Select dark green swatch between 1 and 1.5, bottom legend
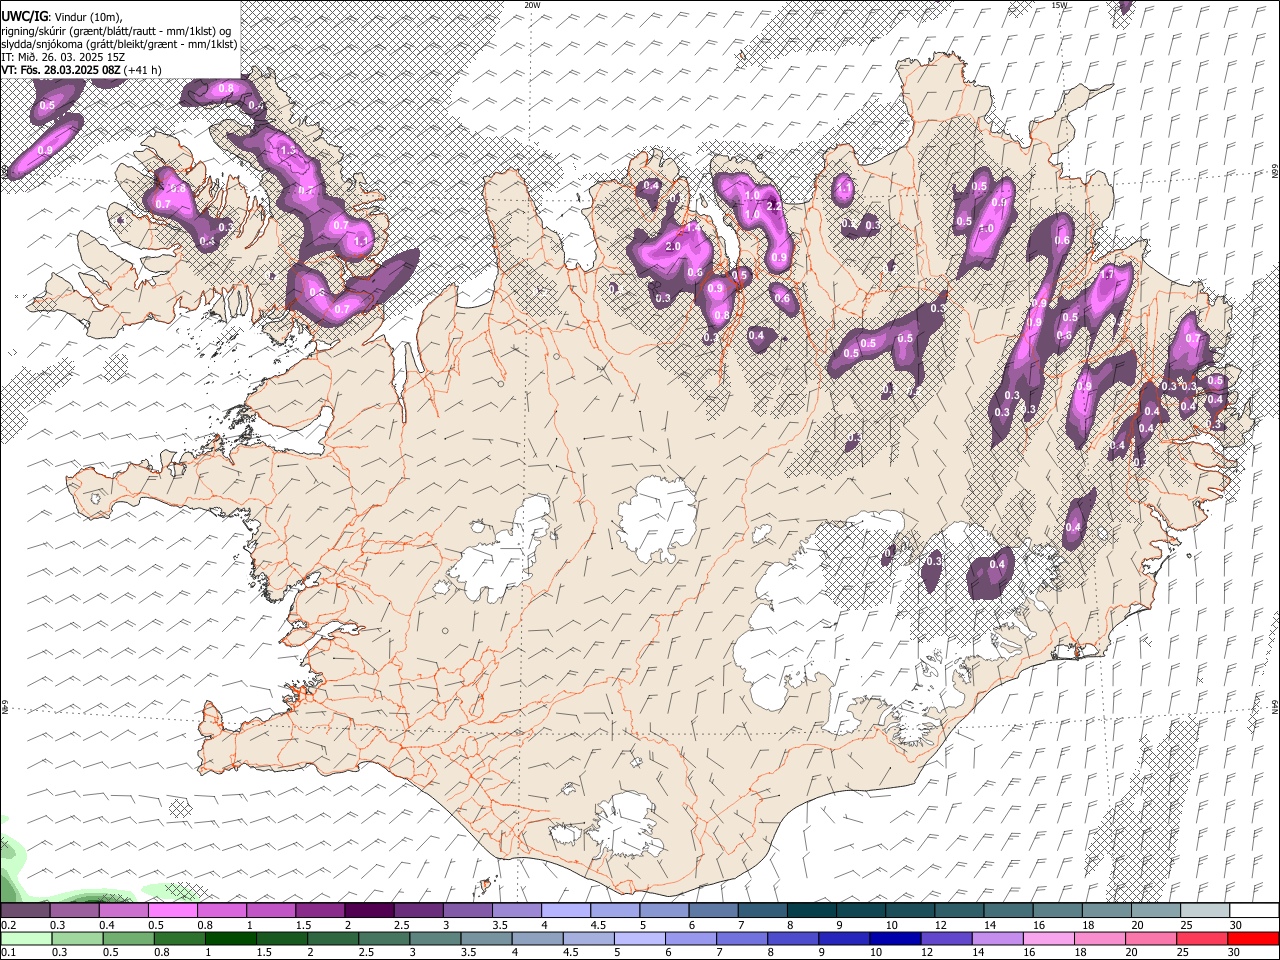 231,938
